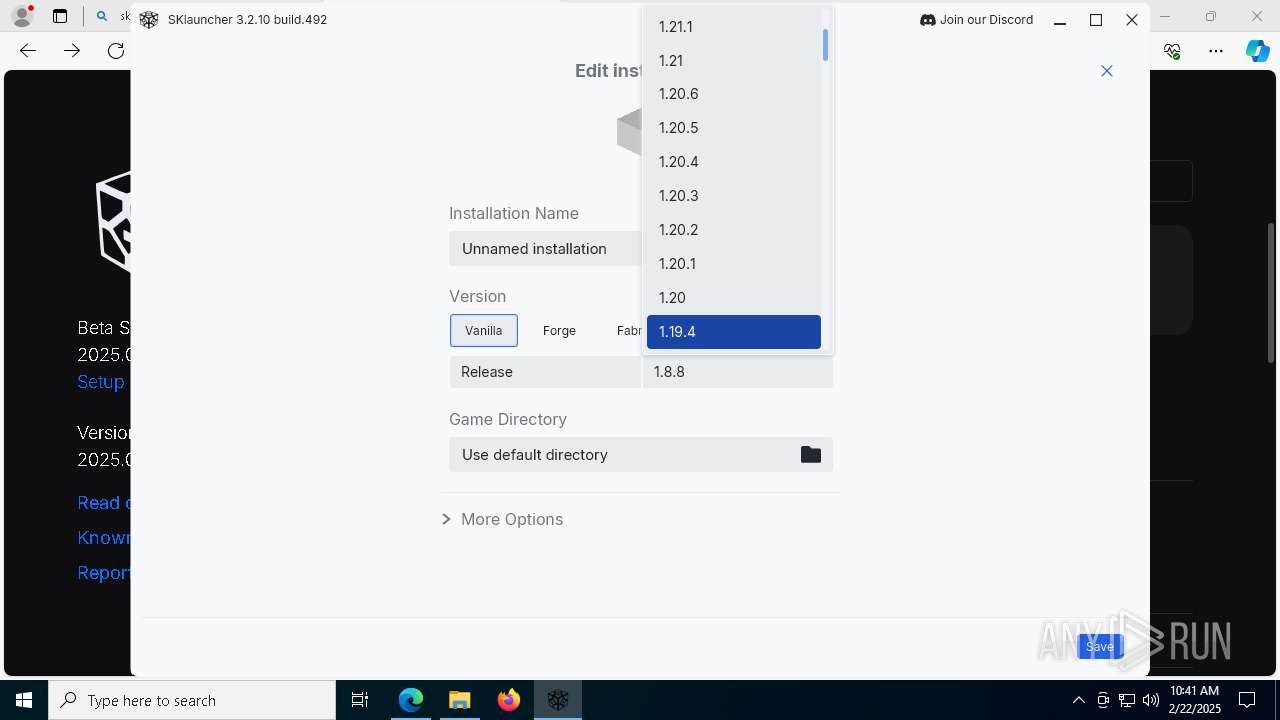Screen dimensions: 1280x720
Task: Click the taskbar search box
Action: [x=192, y=700]
